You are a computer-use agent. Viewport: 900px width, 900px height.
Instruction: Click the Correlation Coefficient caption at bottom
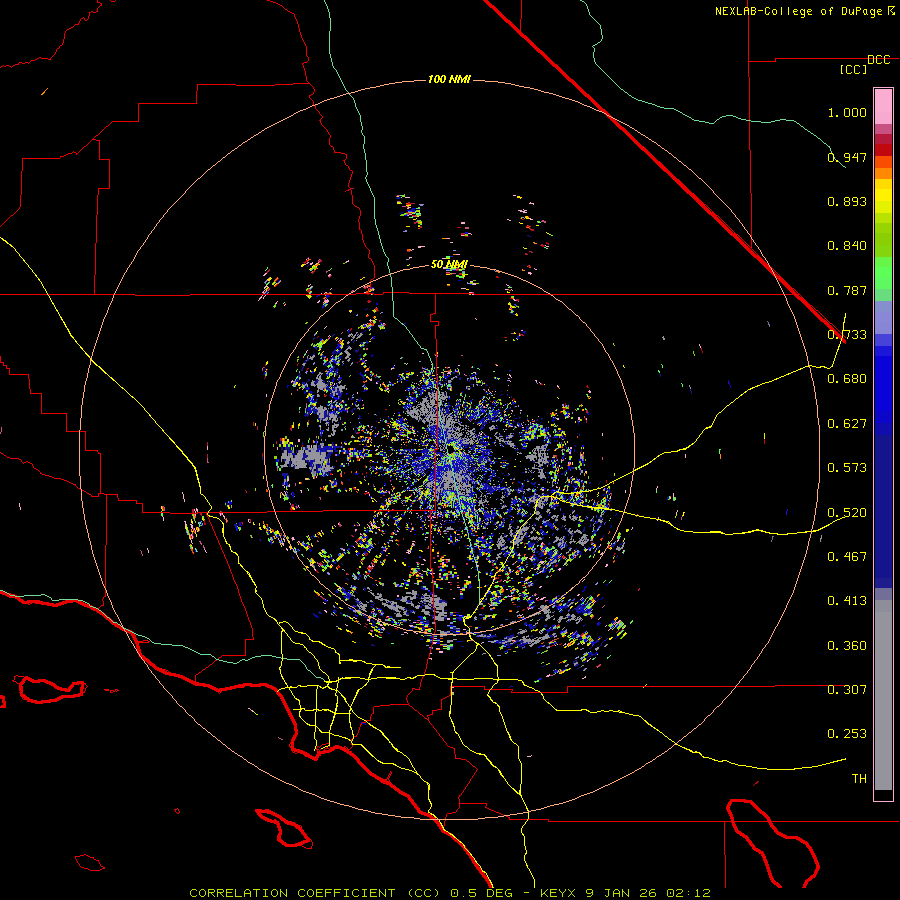(x=450, y=893)
